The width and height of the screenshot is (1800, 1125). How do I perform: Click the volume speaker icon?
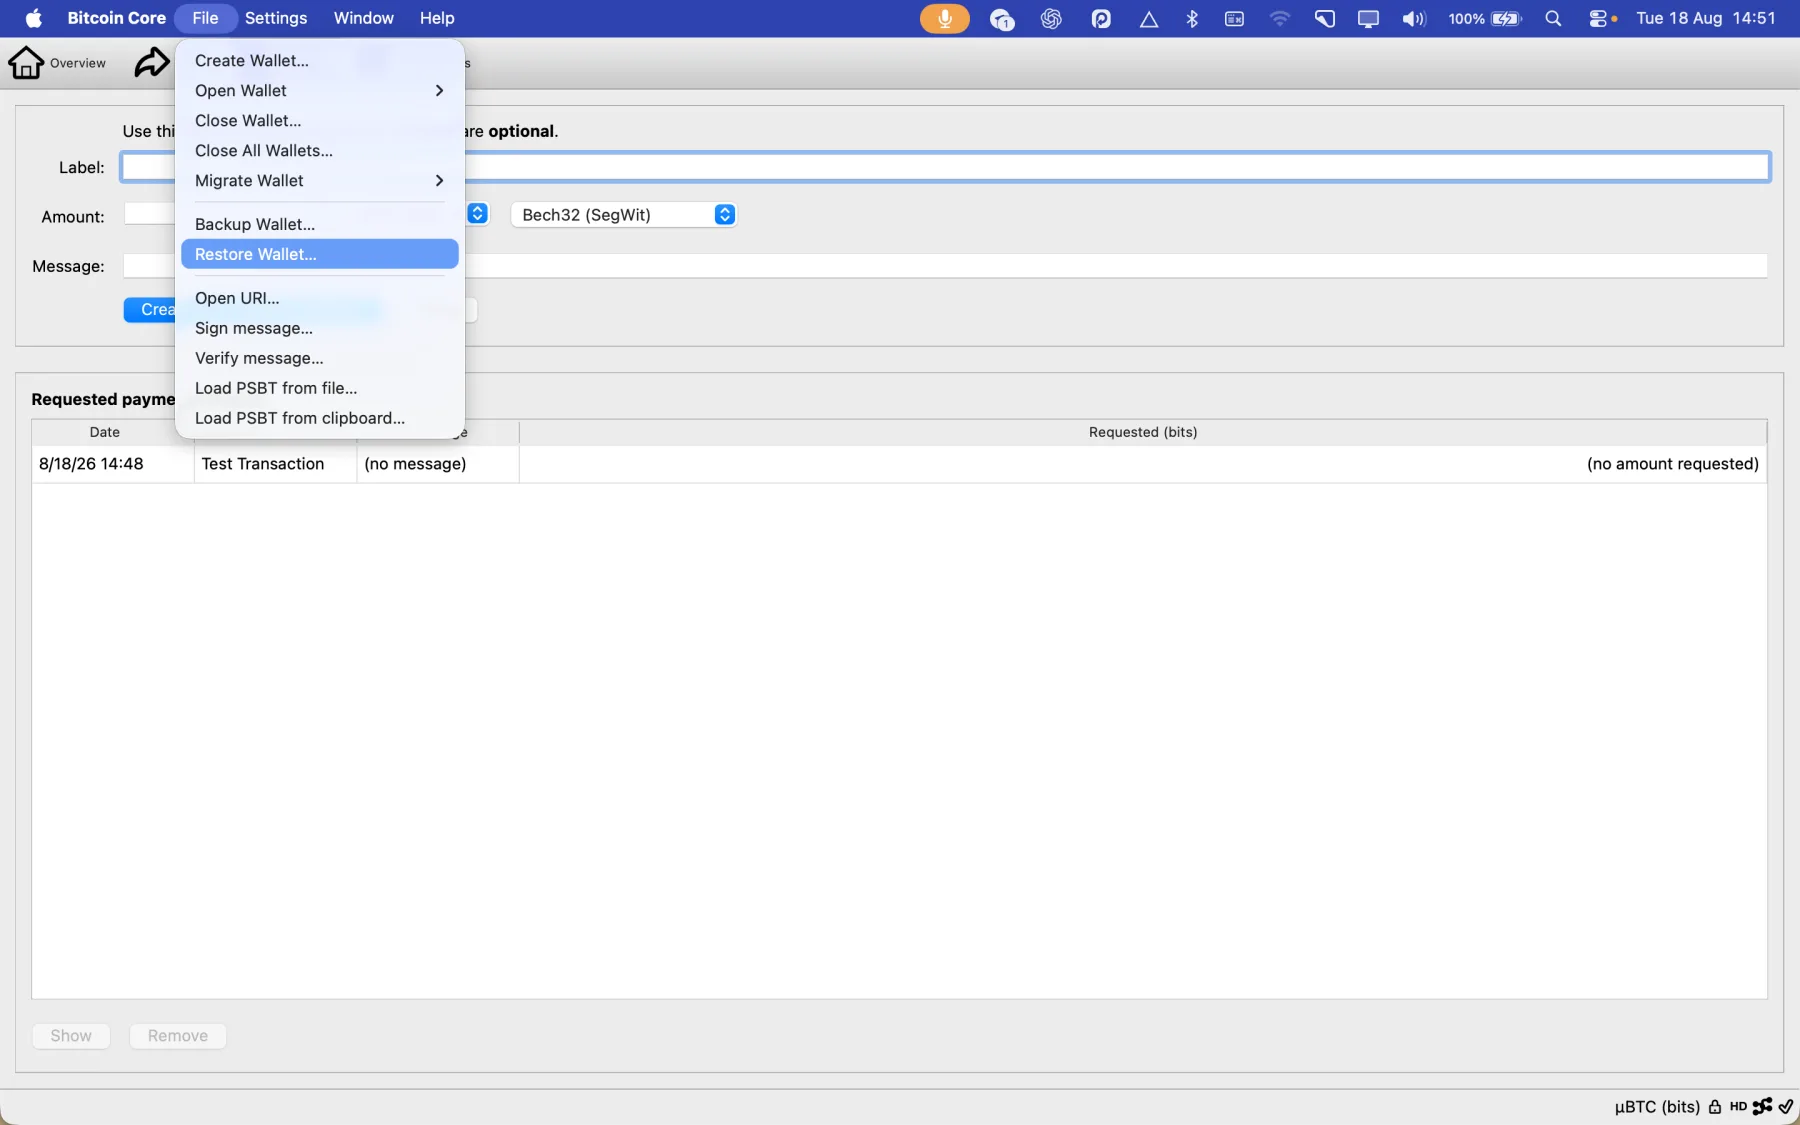pos(1413,18)
